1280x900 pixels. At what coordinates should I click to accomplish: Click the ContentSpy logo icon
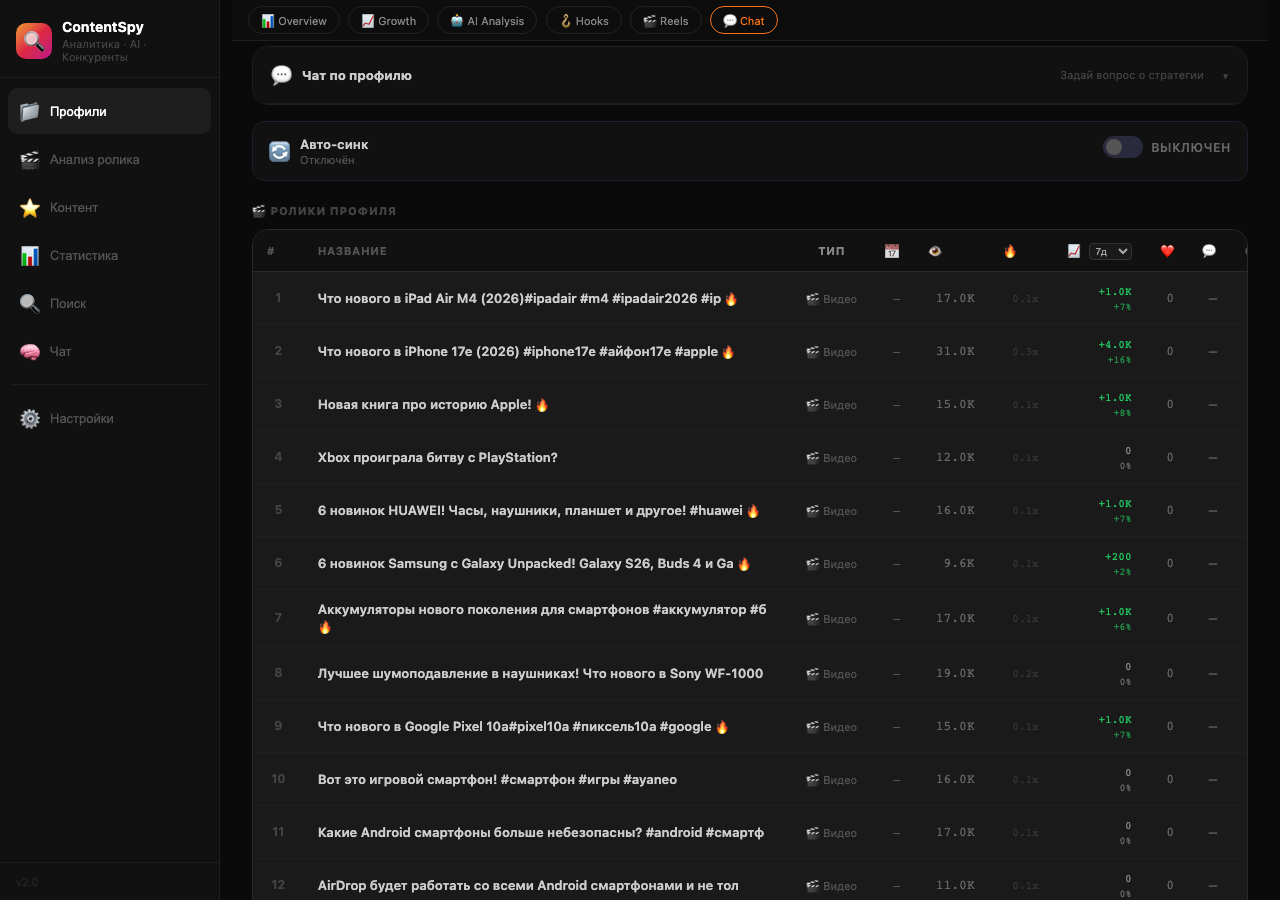click(x=34, y=39)
